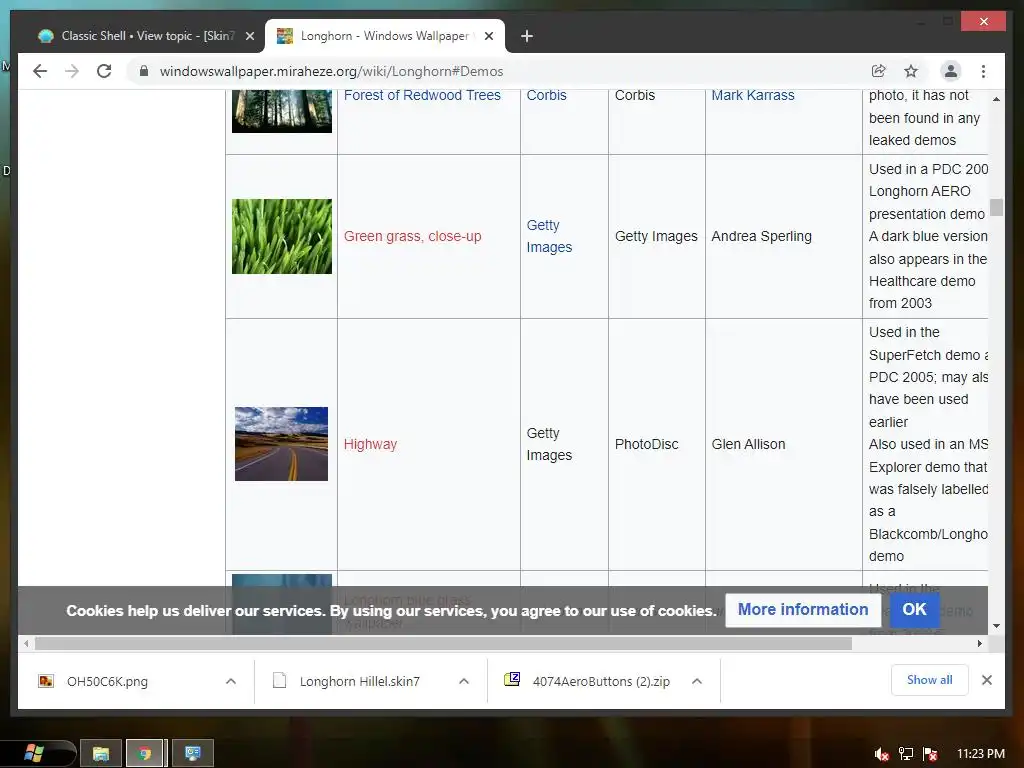Viewport: 1024px width, 768px height.
Task: Bookmark this page with star
Action: (x=911, y=71)
